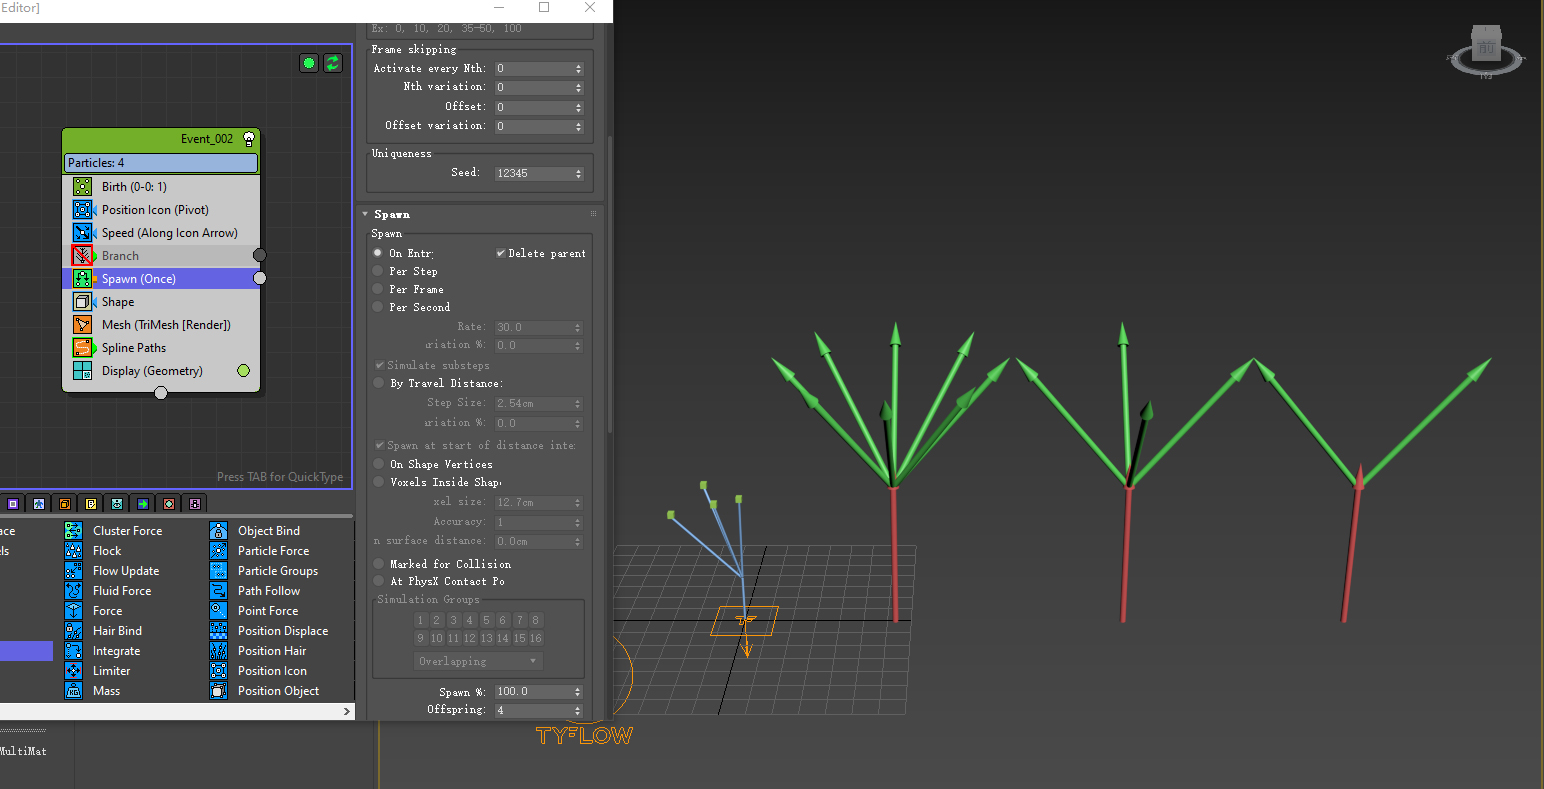Click the Offspring value spinner arrows
Viewport: 1544px width, 789px height.
pos(579,710)
